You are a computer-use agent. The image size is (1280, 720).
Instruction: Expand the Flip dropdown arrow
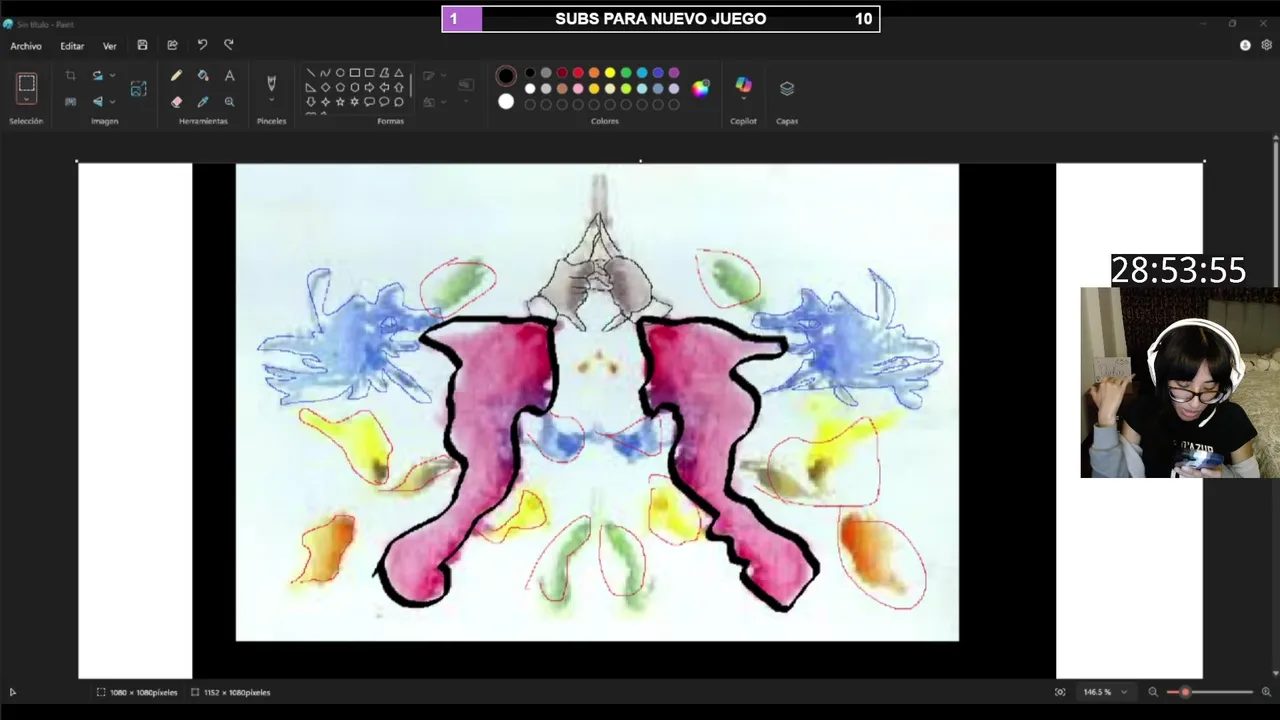[112, 101]
